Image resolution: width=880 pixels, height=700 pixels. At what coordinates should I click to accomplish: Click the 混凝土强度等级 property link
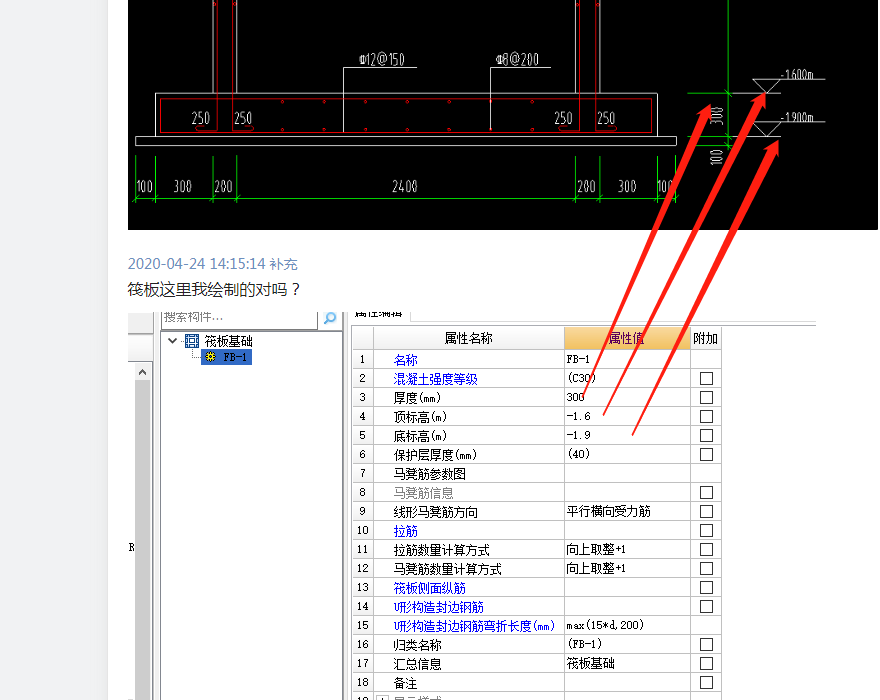click(x=436, y=379)
